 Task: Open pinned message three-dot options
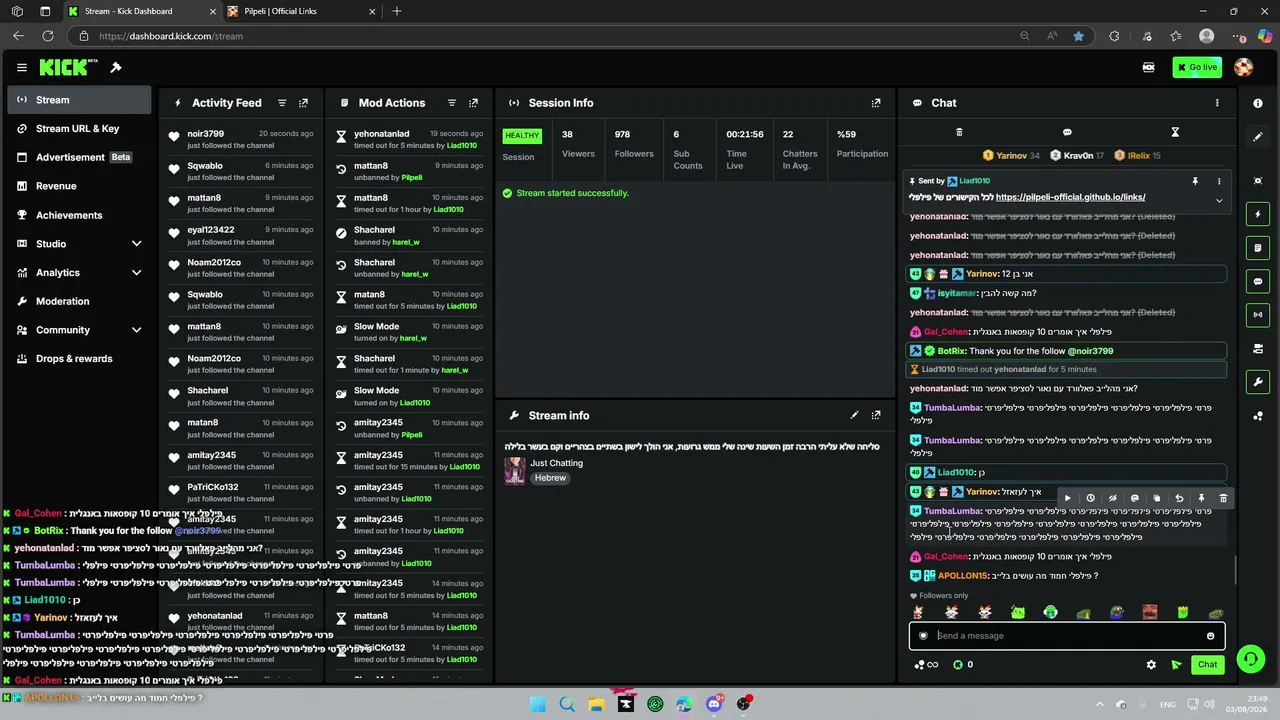pyautogui.click(x=1218, y=181)
